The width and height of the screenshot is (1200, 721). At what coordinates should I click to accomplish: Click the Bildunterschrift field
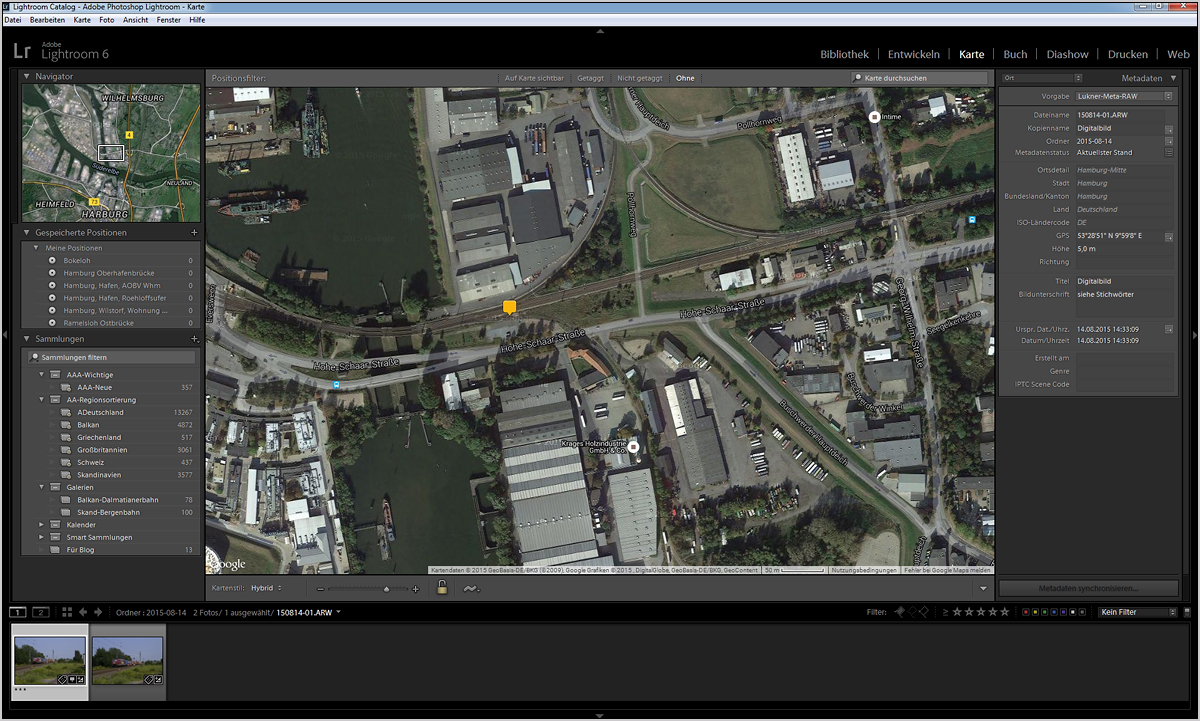(1124, 304)
